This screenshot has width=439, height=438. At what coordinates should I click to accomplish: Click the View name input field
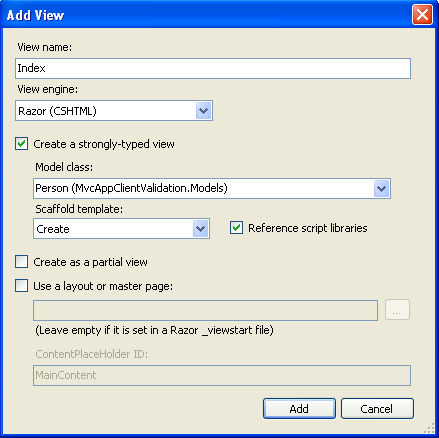[213, 68]
